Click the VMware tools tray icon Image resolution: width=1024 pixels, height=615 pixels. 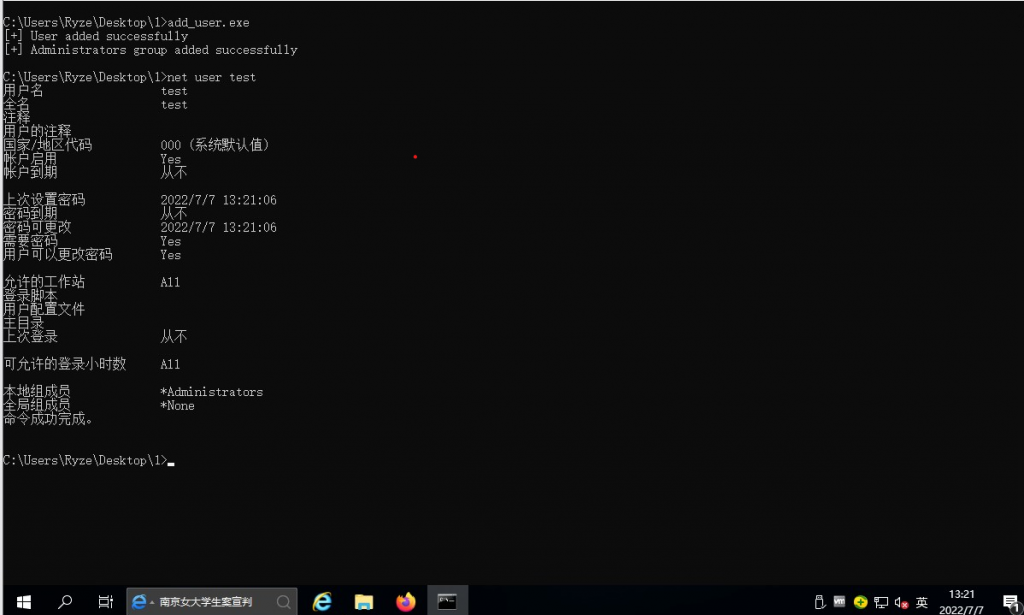(840, 602)
